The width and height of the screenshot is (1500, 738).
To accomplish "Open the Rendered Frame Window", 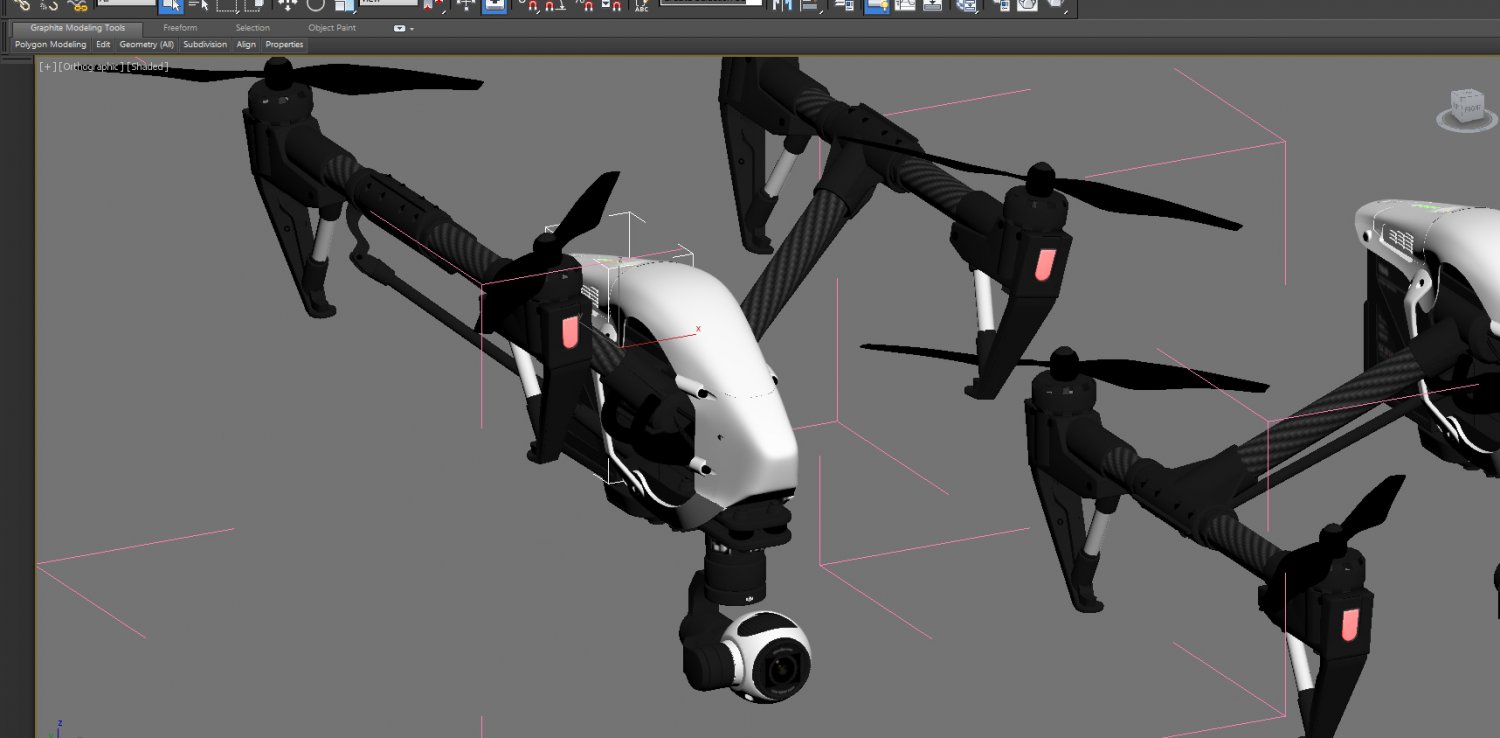I will [1027, 6].
